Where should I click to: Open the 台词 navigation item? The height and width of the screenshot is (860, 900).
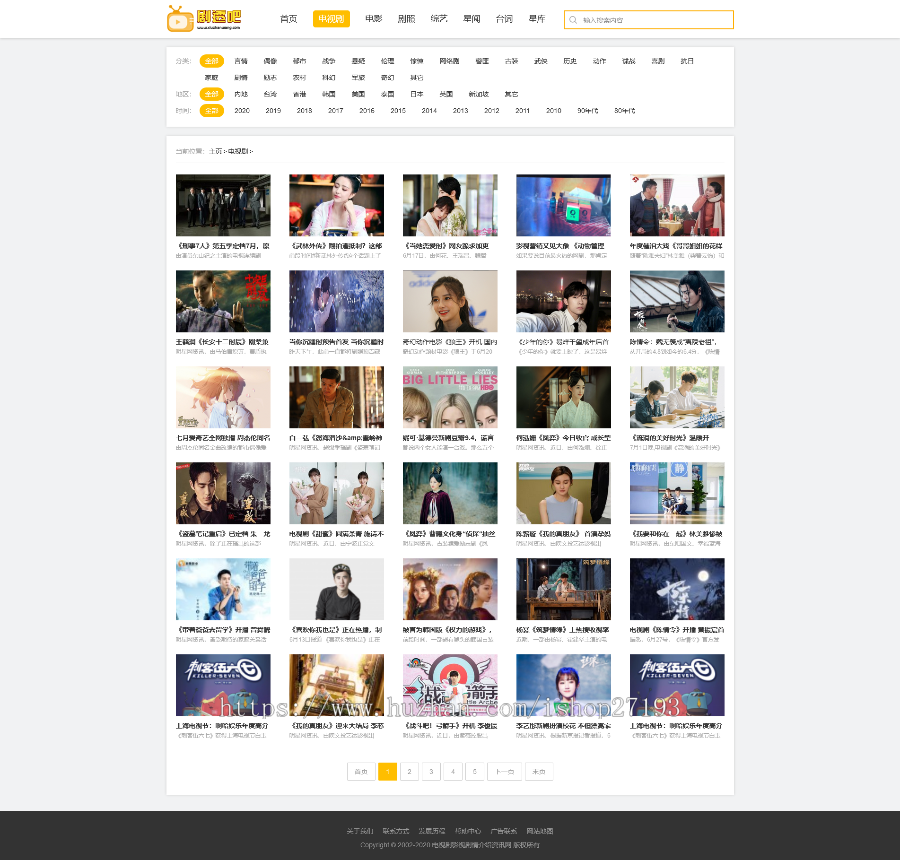coord(504,19)
